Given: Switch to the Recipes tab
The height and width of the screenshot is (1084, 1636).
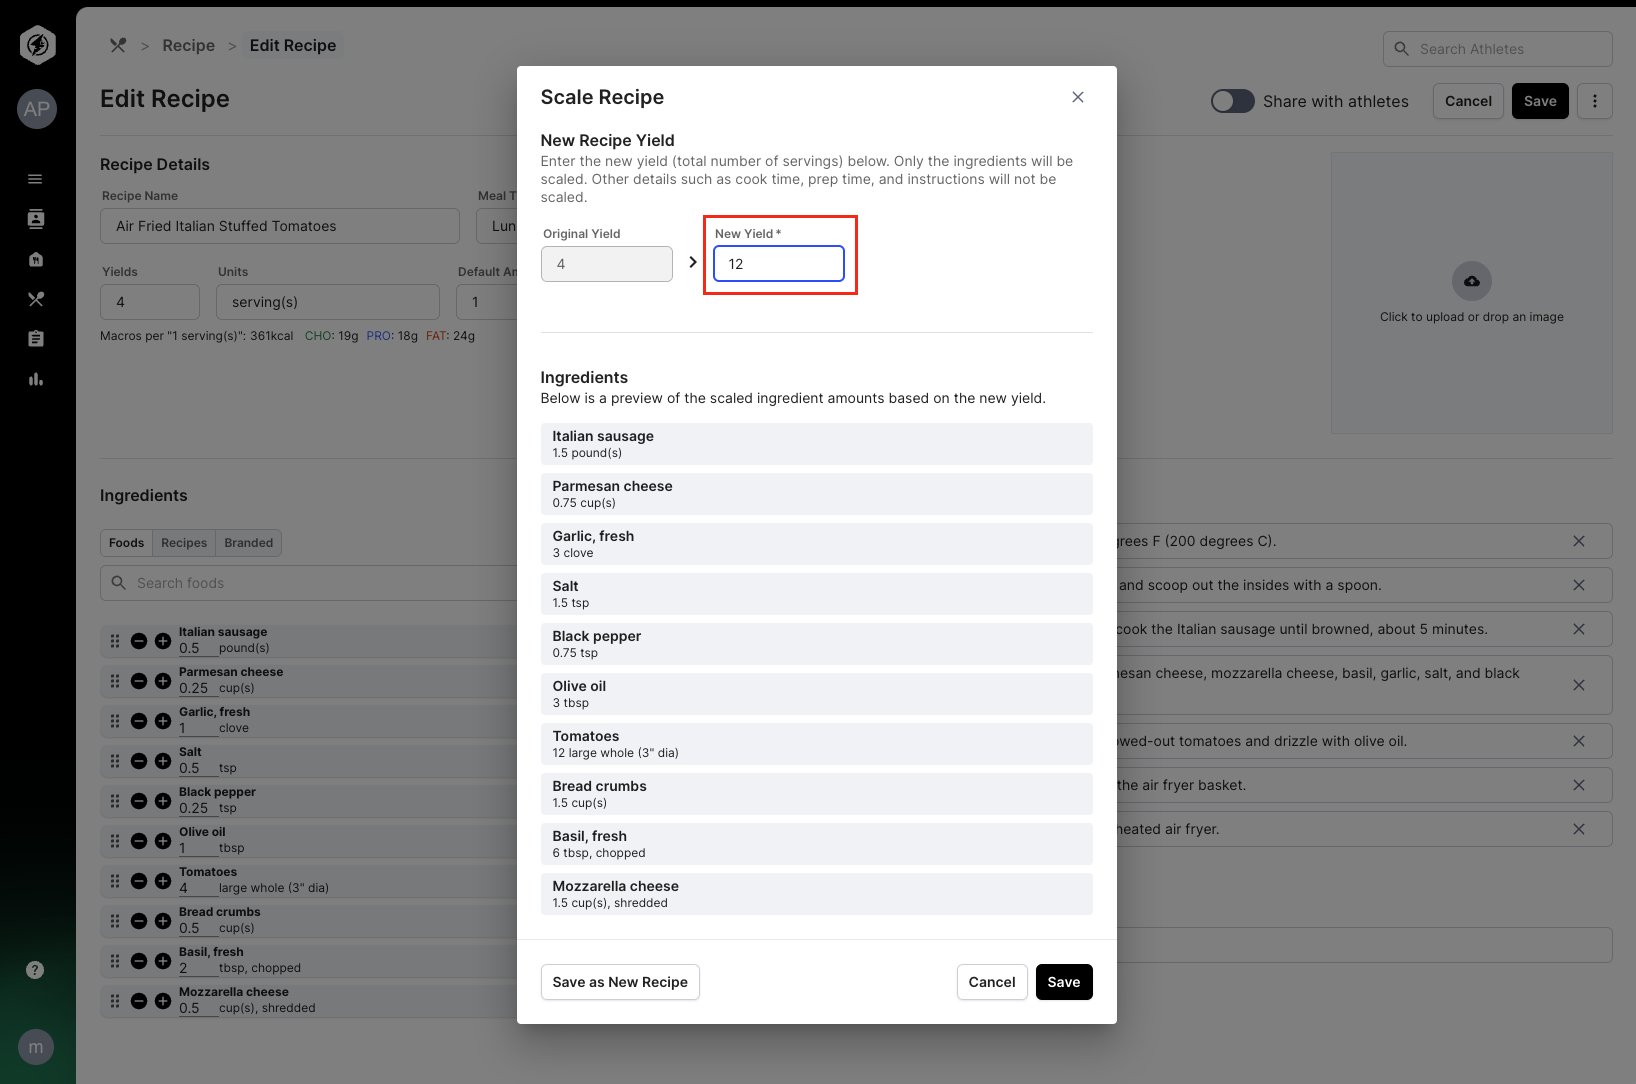Looking at the screenshot, I should click(184, 543).
